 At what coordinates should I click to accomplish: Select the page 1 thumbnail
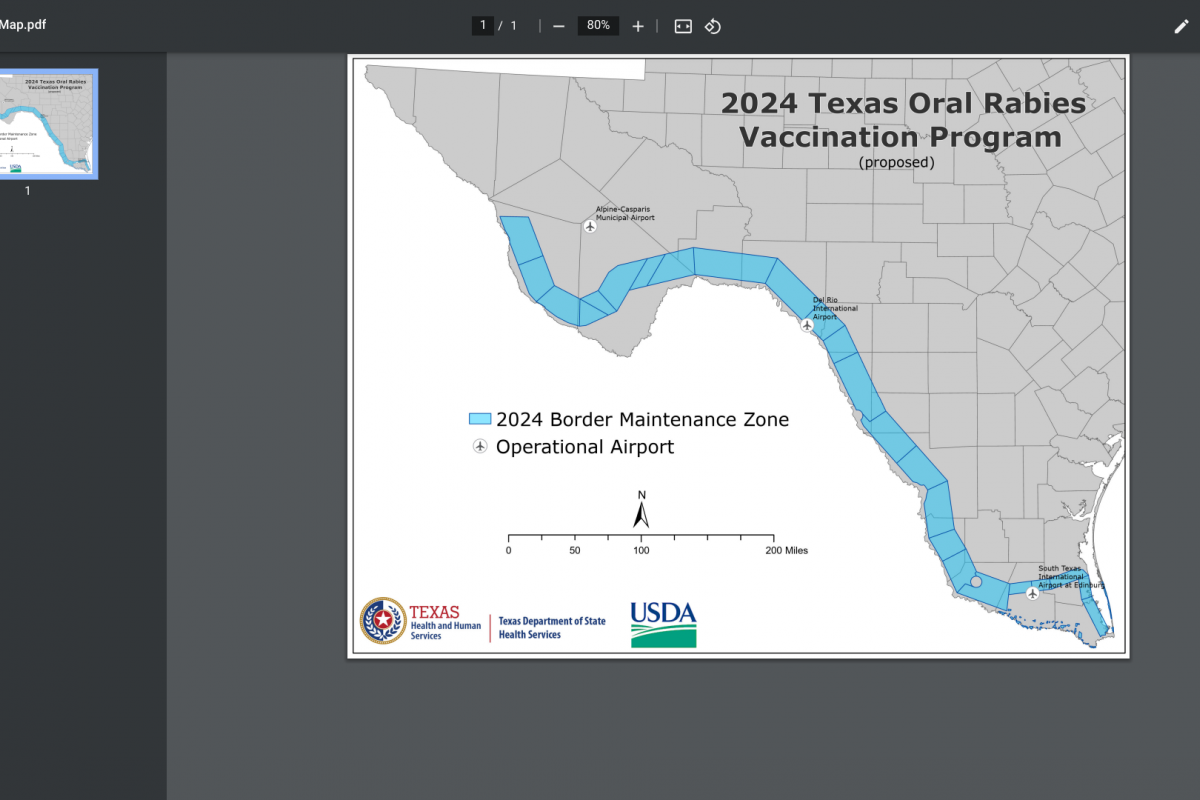[x=48, y=124]
